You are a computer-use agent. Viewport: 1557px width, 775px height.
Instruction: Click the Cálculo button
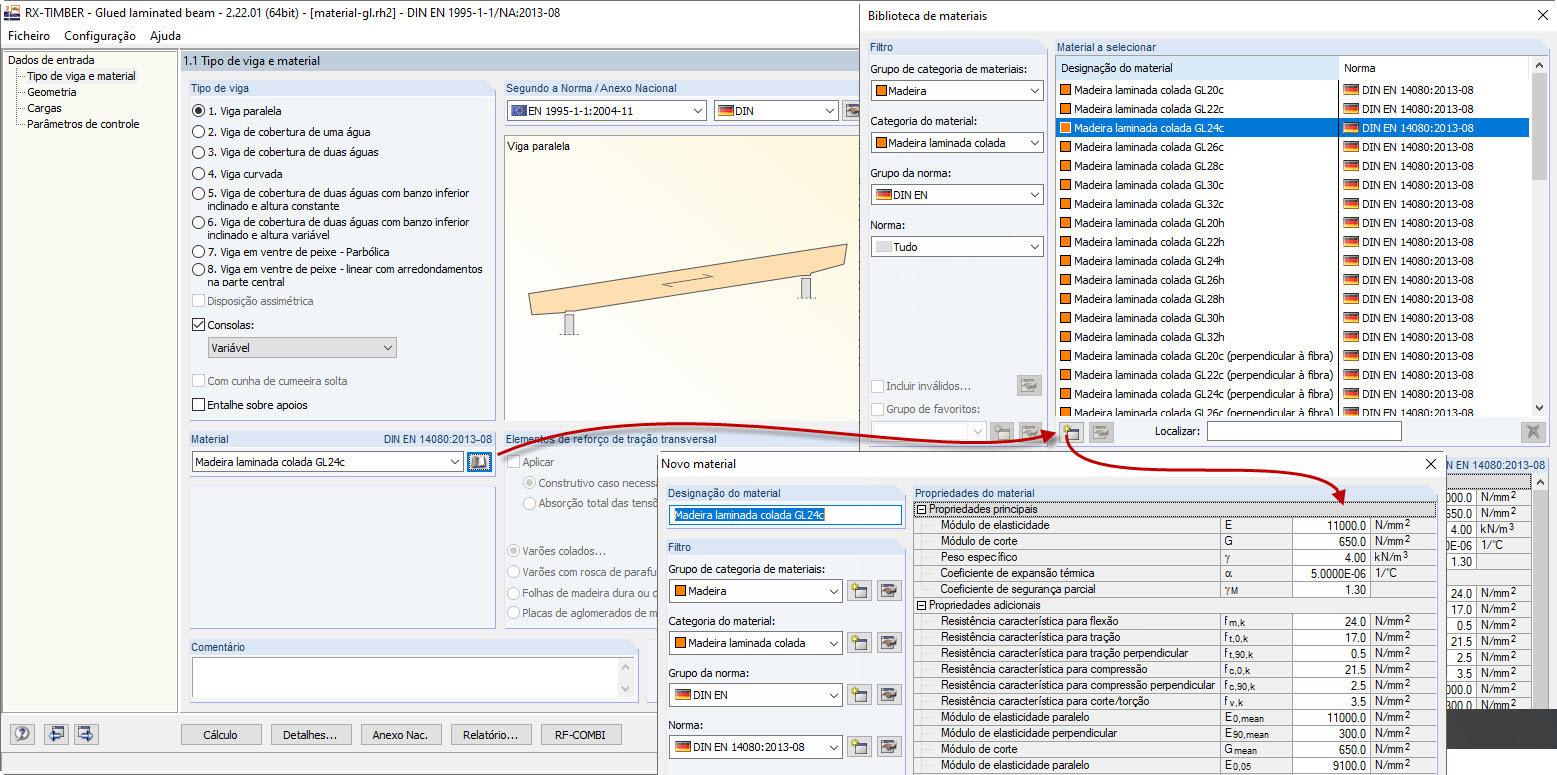pos(221,734)
